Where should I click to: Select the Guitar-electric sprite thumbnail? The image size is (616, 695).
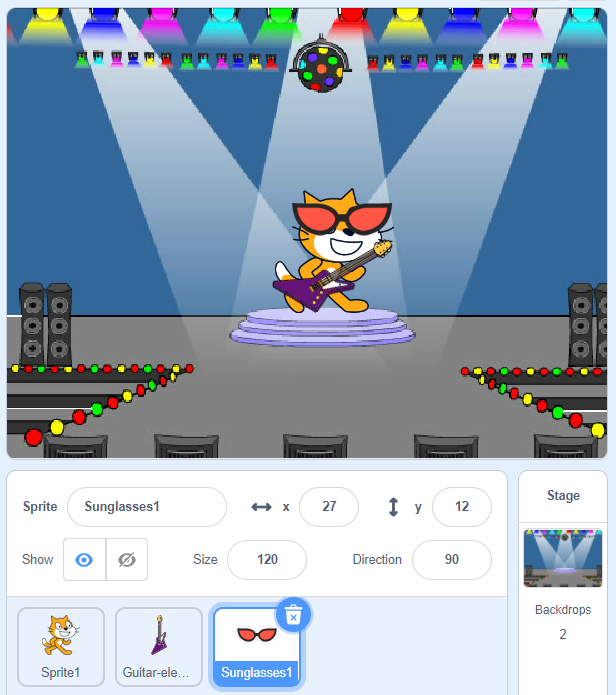click(x=159, y=647)
